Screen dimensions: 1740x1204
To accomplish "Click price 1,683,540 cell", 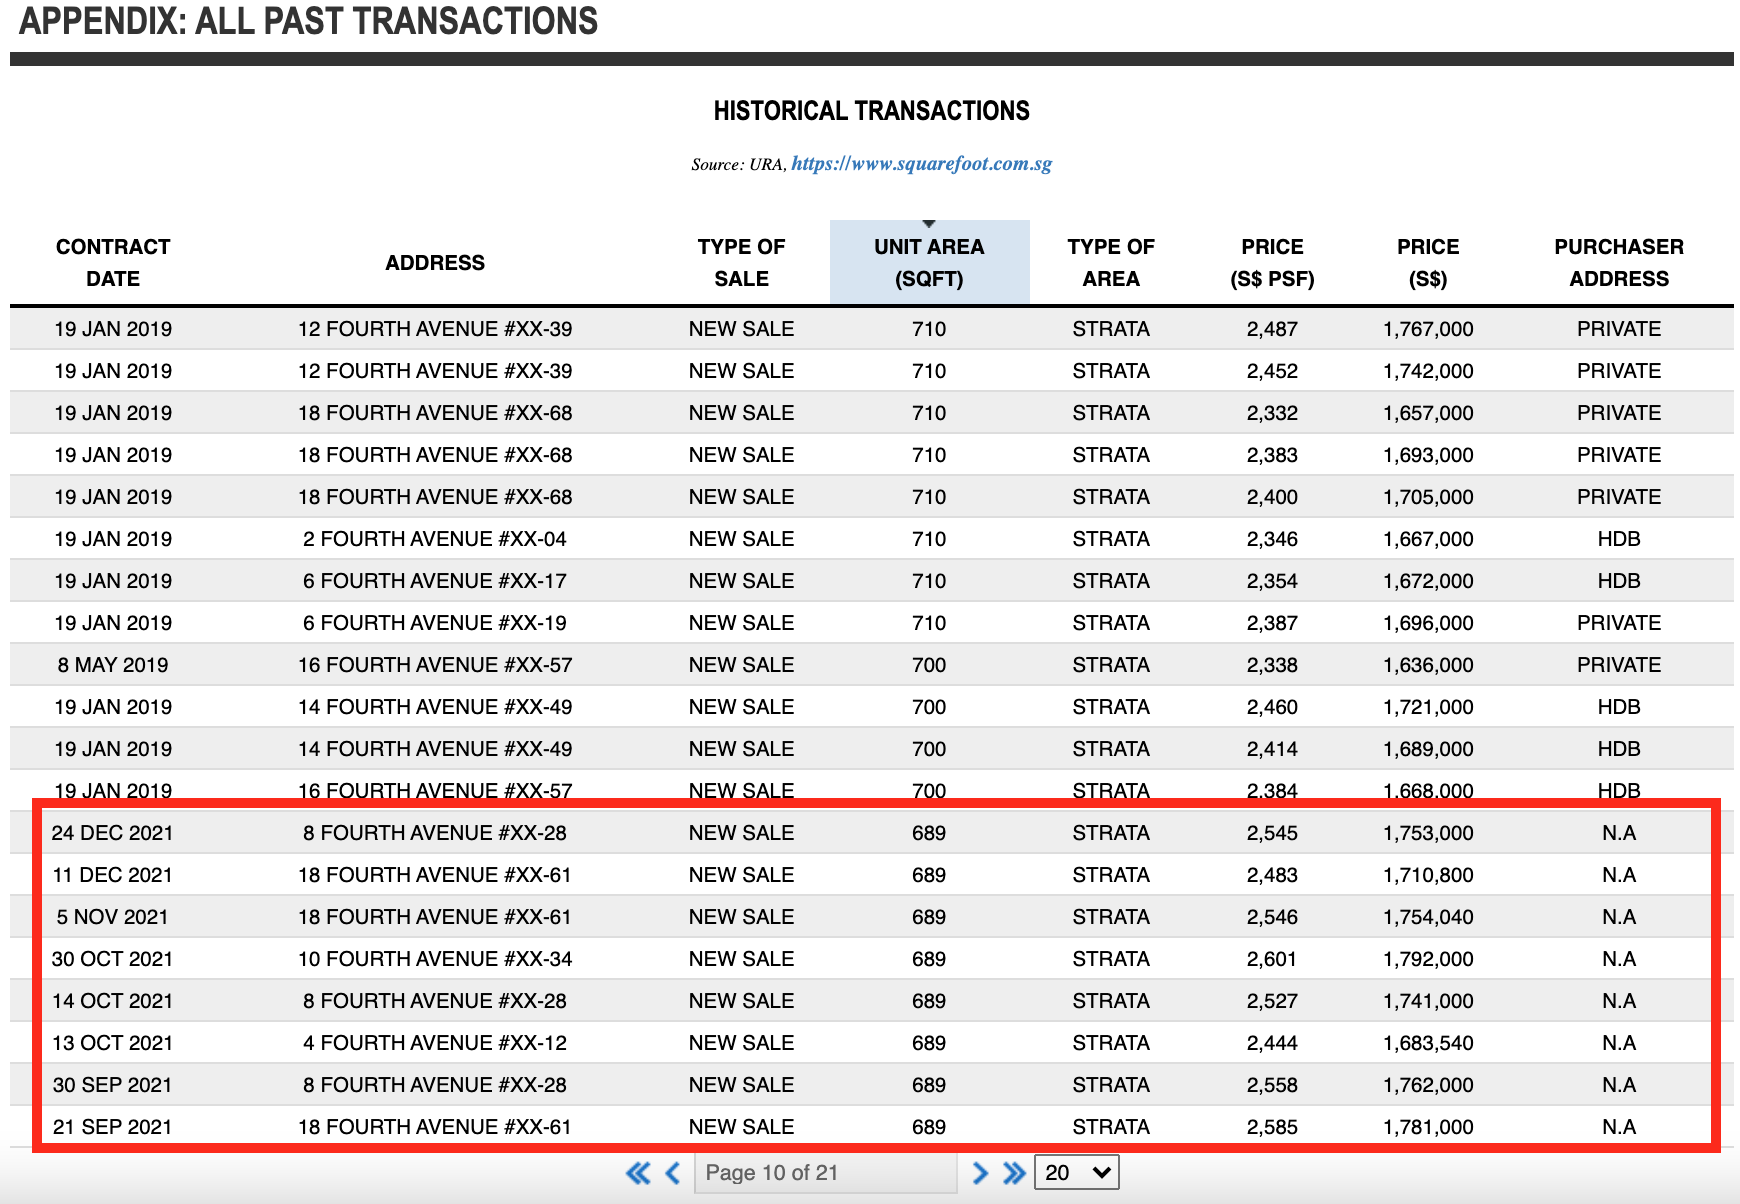I will pos(1428,1043).
